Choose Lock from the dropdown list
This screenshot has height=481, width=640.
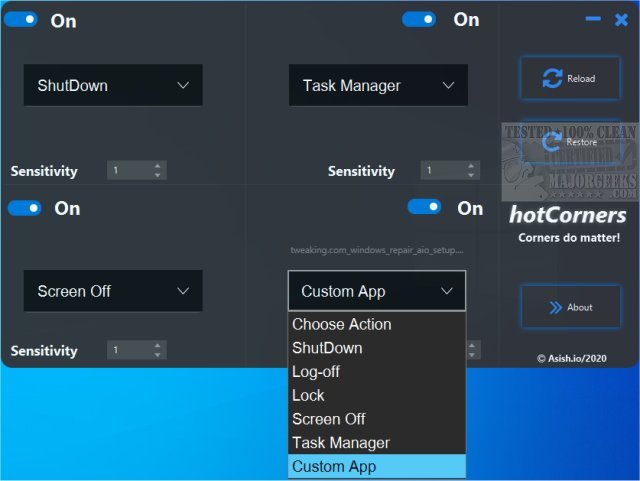[377, 396]
